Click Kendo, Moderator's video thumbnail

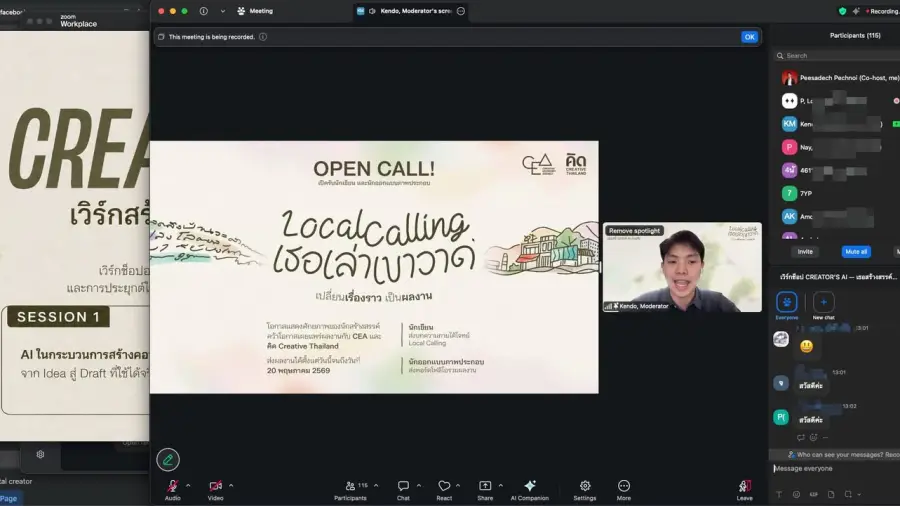pos(682,267)
